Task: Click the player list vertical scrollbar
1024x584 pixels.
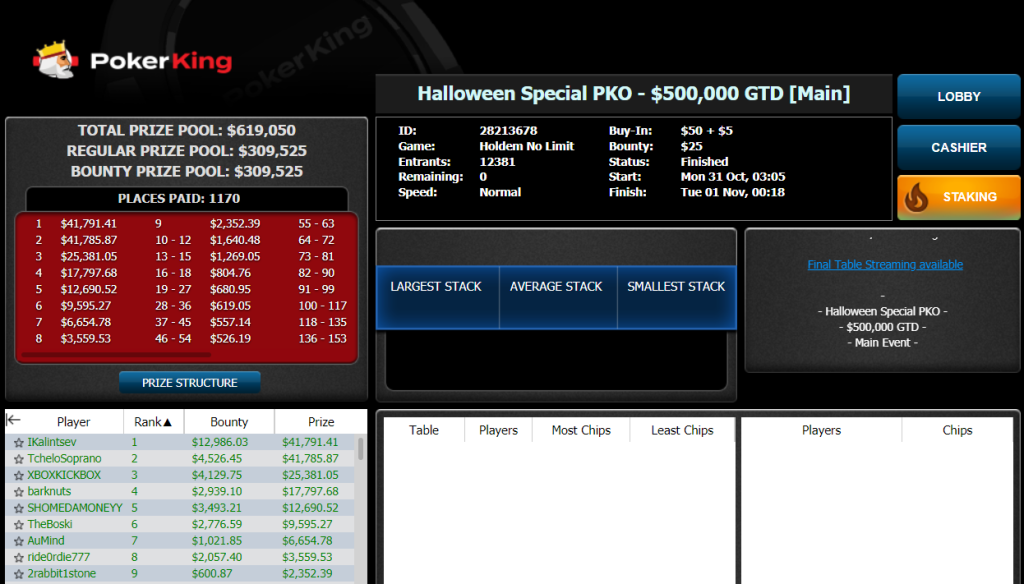Action: click(x=360, y=449)
